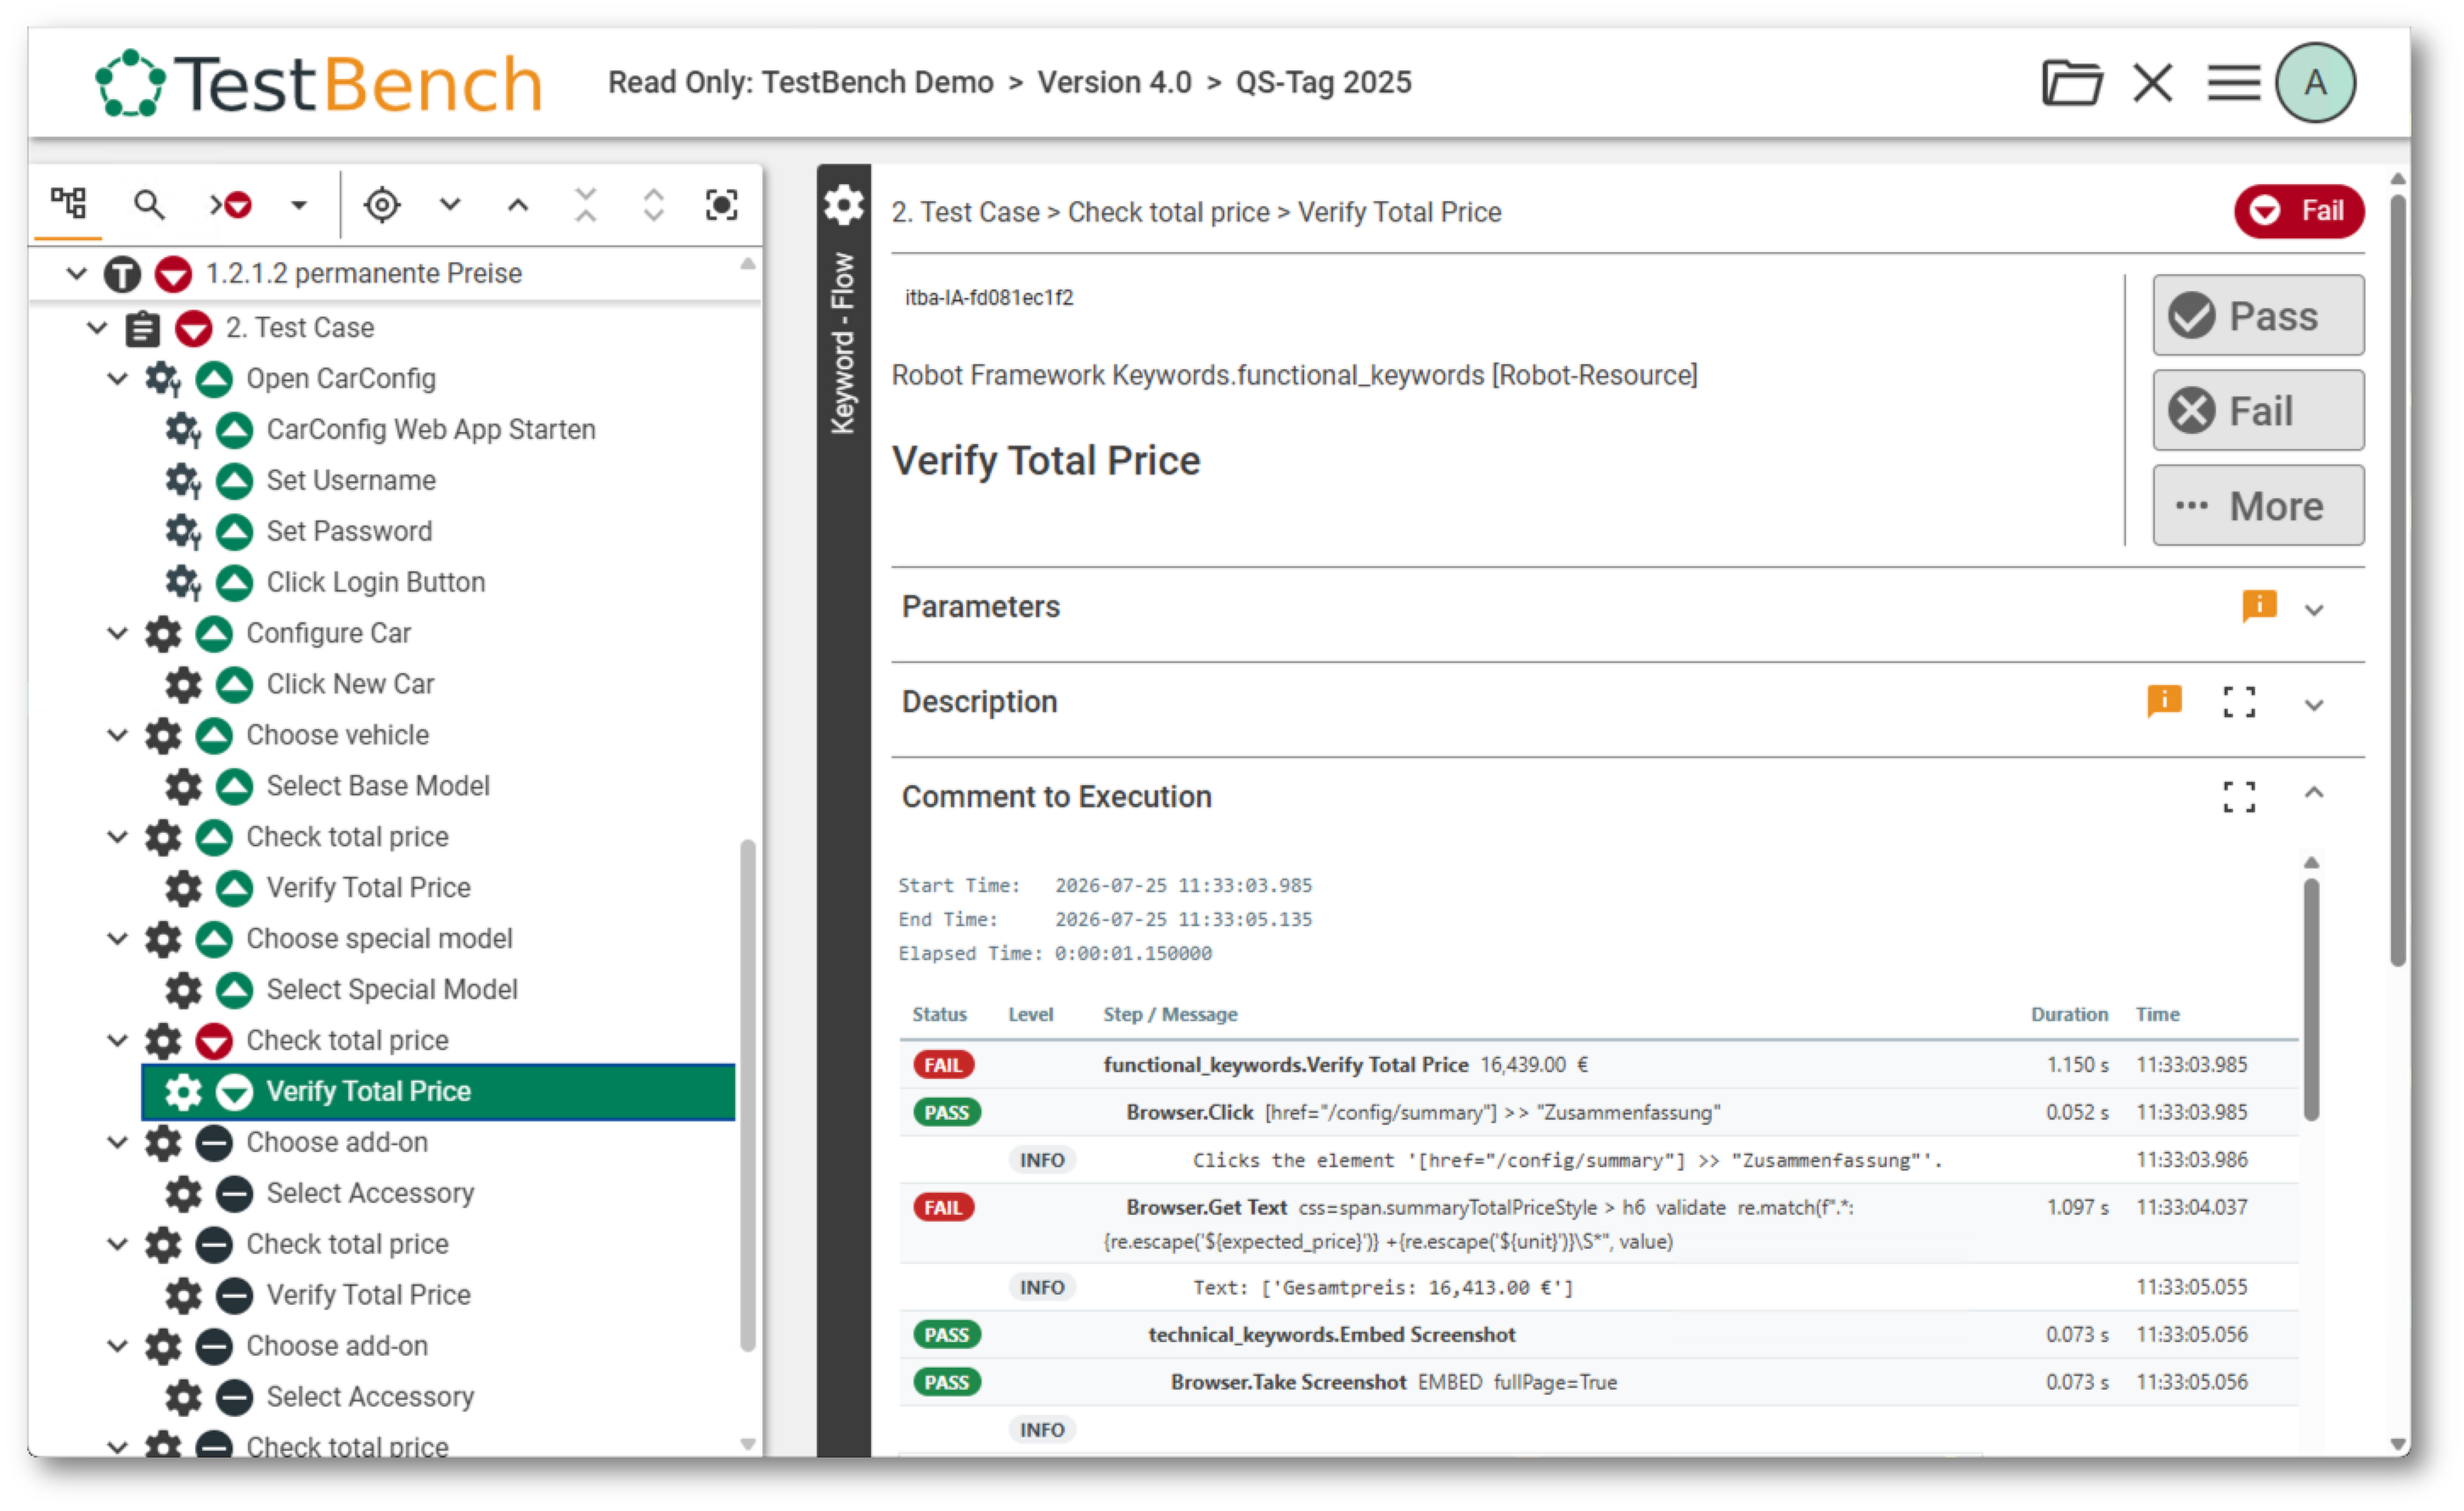The width and height of the screenshot is (2464, 1511).
Task: Click the search magnifier icon in tree toolbar
Action: click(149, 204)
